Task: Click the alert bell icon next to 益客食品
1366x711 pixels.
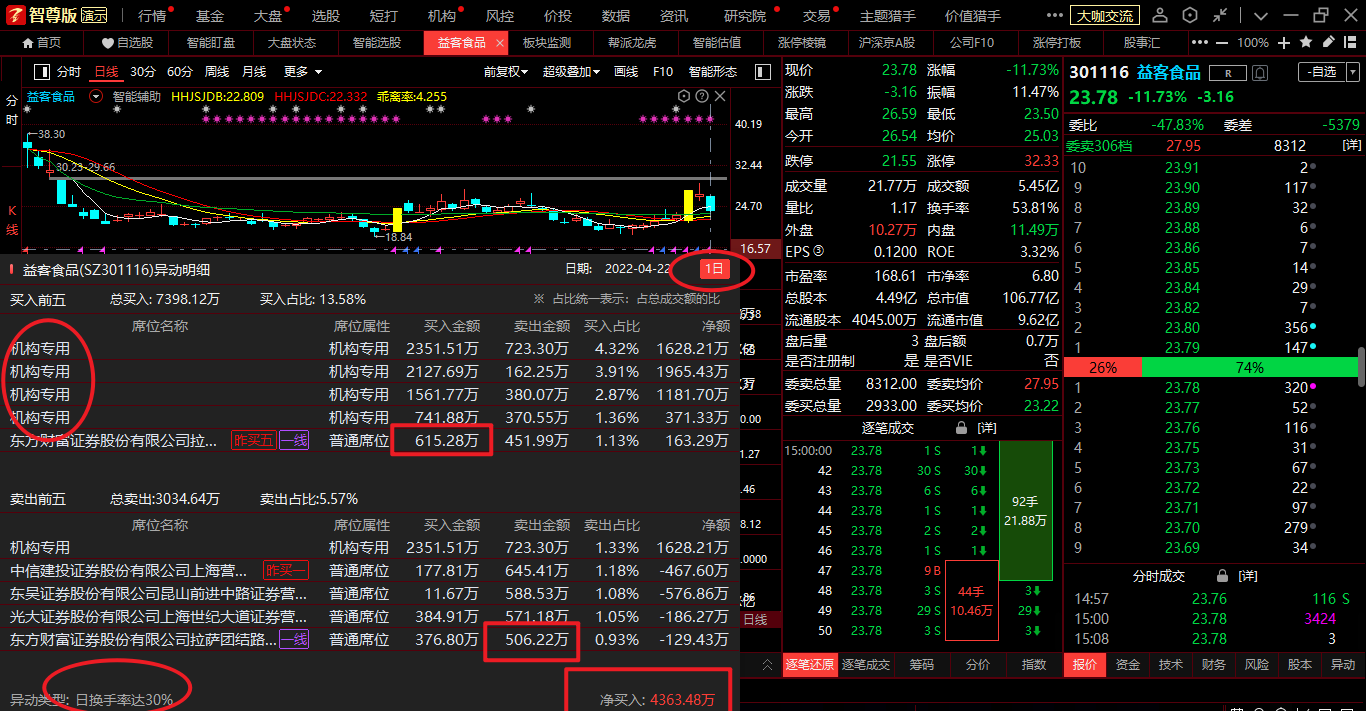Action: [x=1259, y=73]
